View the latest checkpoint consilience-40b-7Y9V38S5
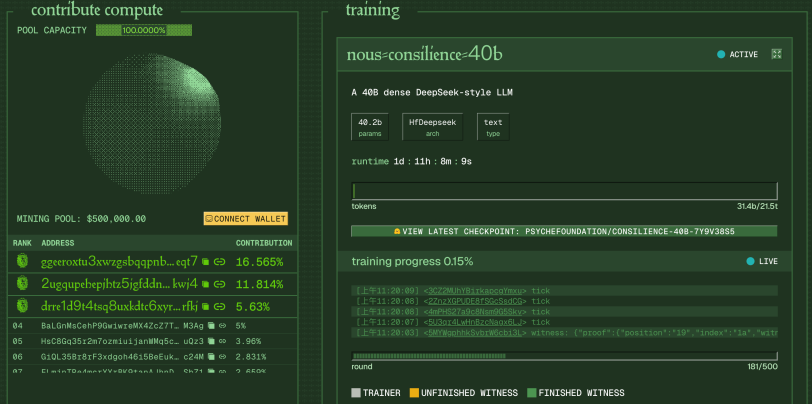Image resolution: width=812 pixels, height=404 pixels. [564, 231]
